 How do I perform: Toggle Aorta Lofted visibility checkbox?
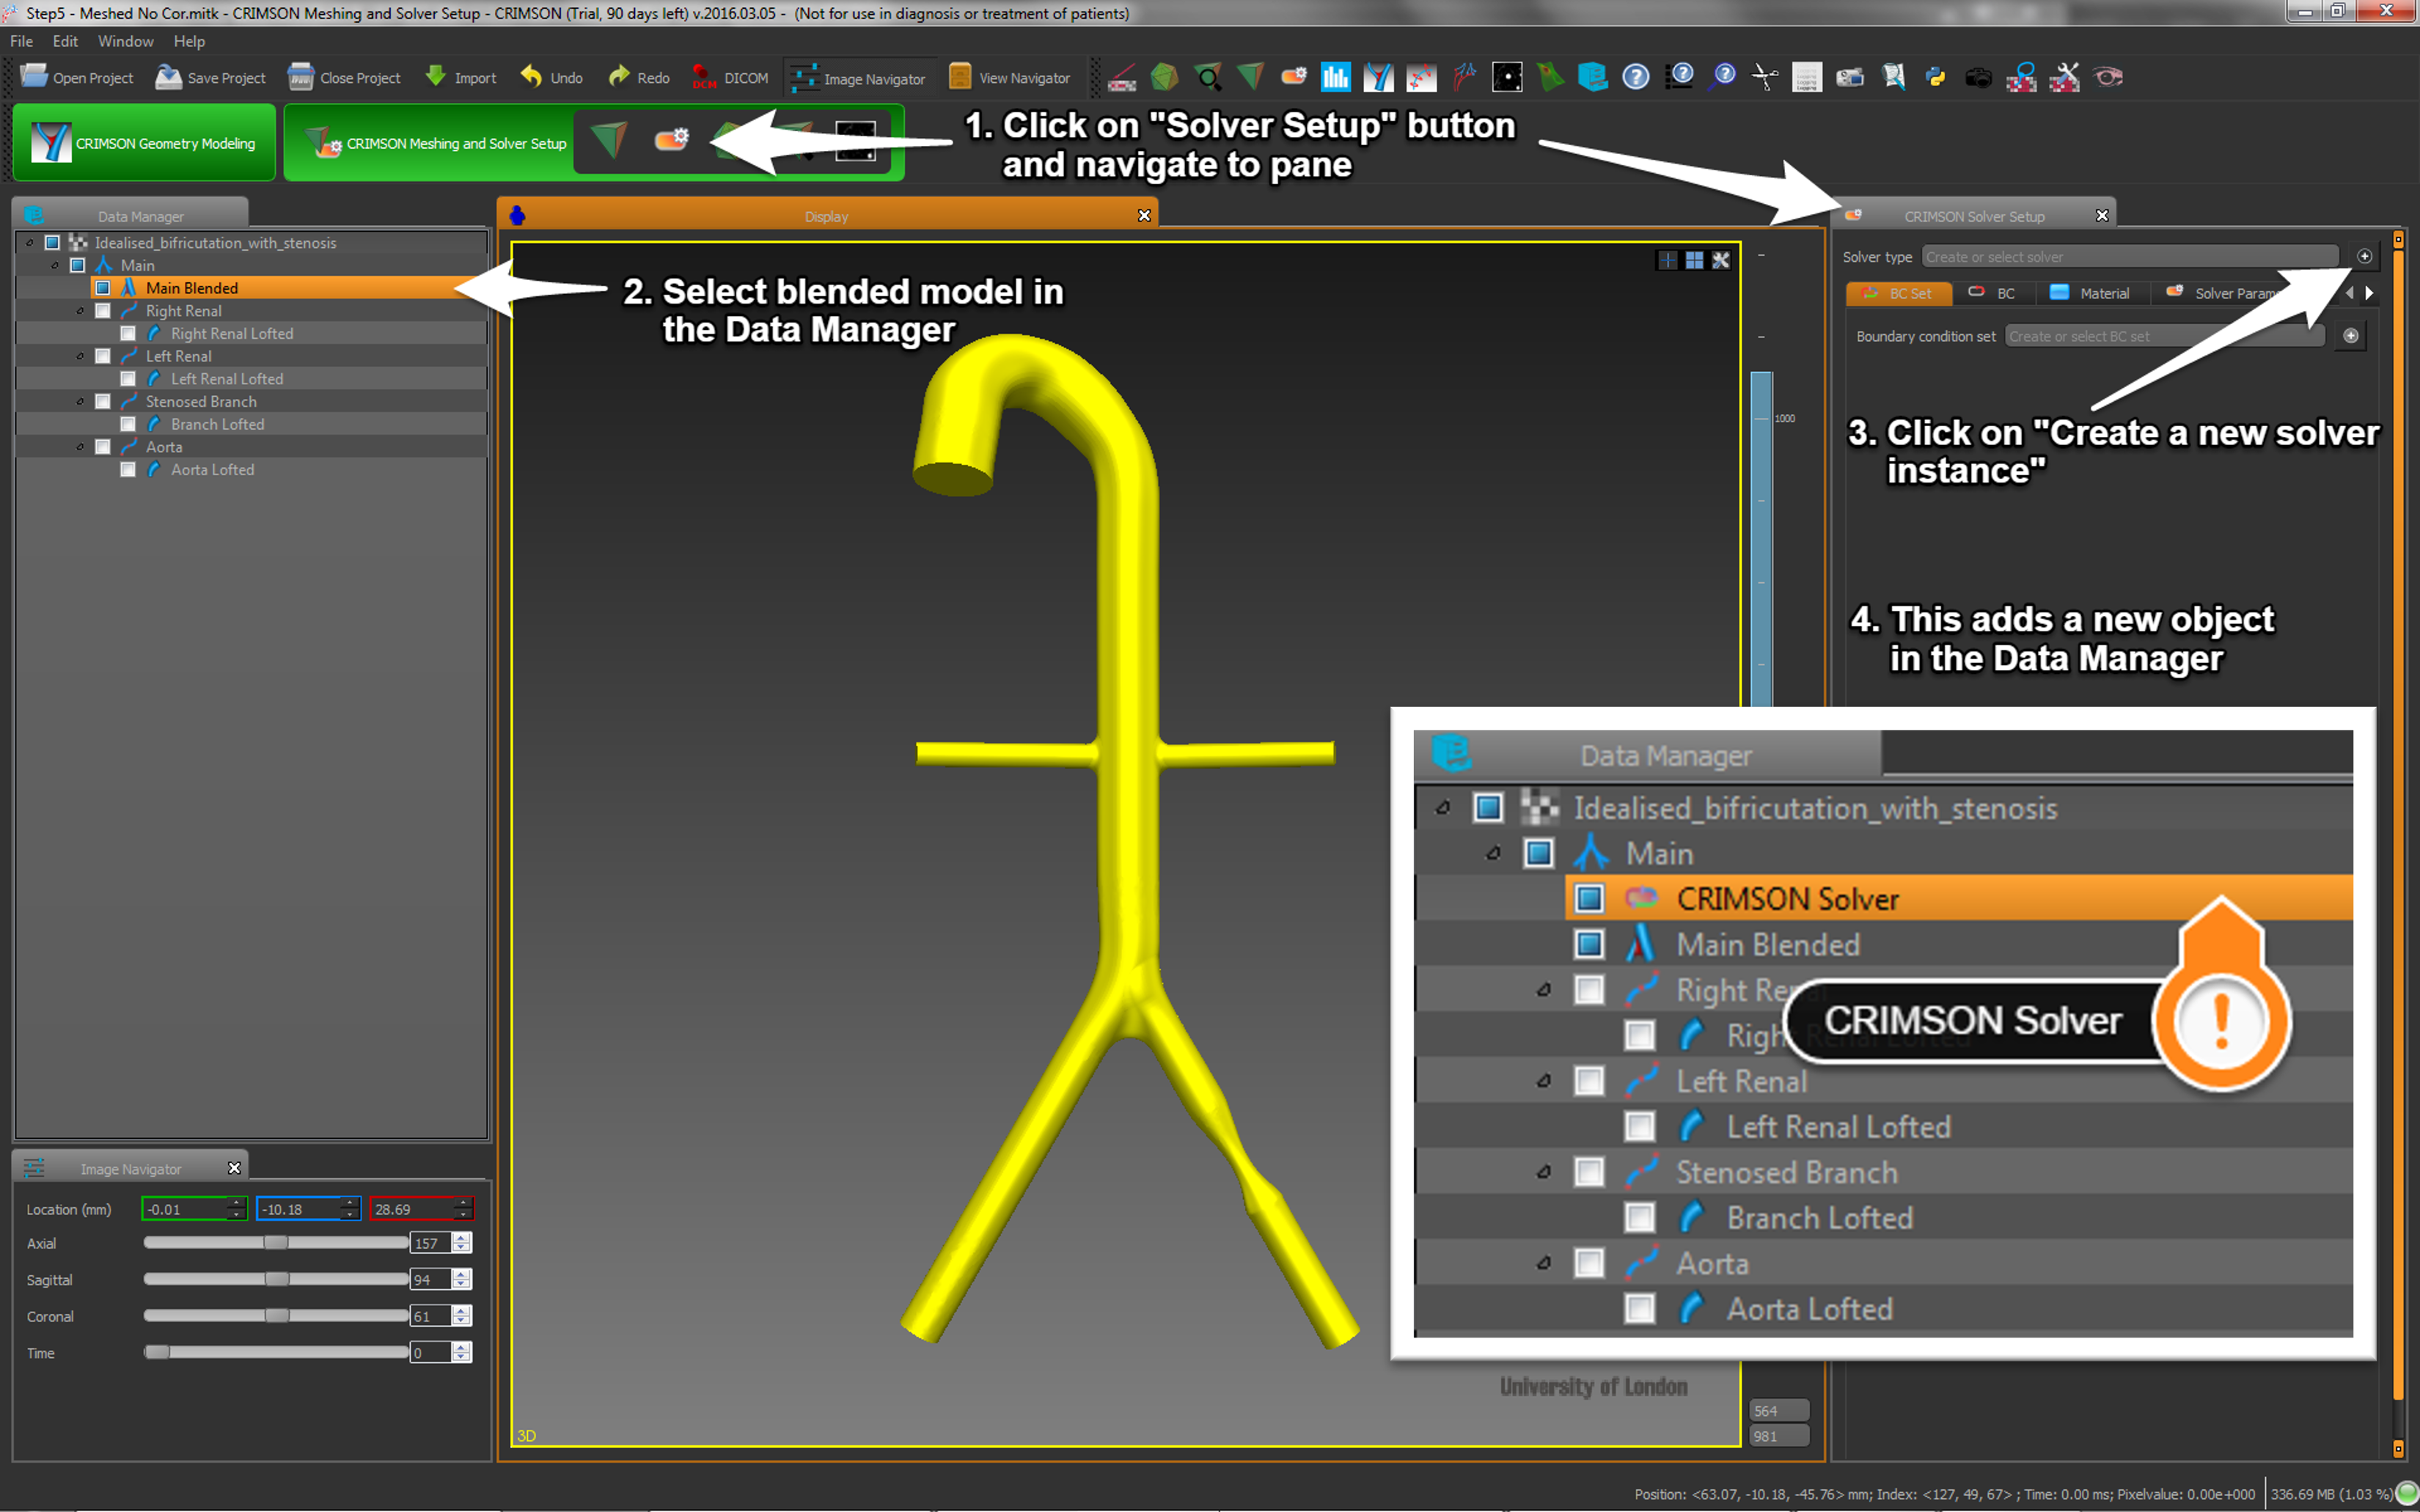pyautogui.click(x=128, y=470)
